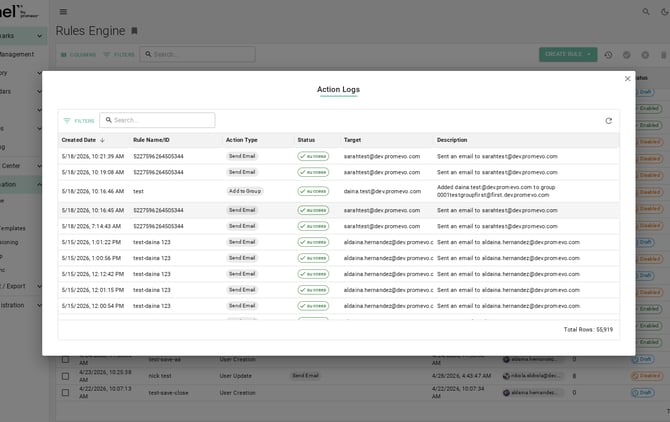Select the 5/18/2026, 10:19:08 AM log row
670x422 pixels.
pyautogui.click(x=338, y=172)
